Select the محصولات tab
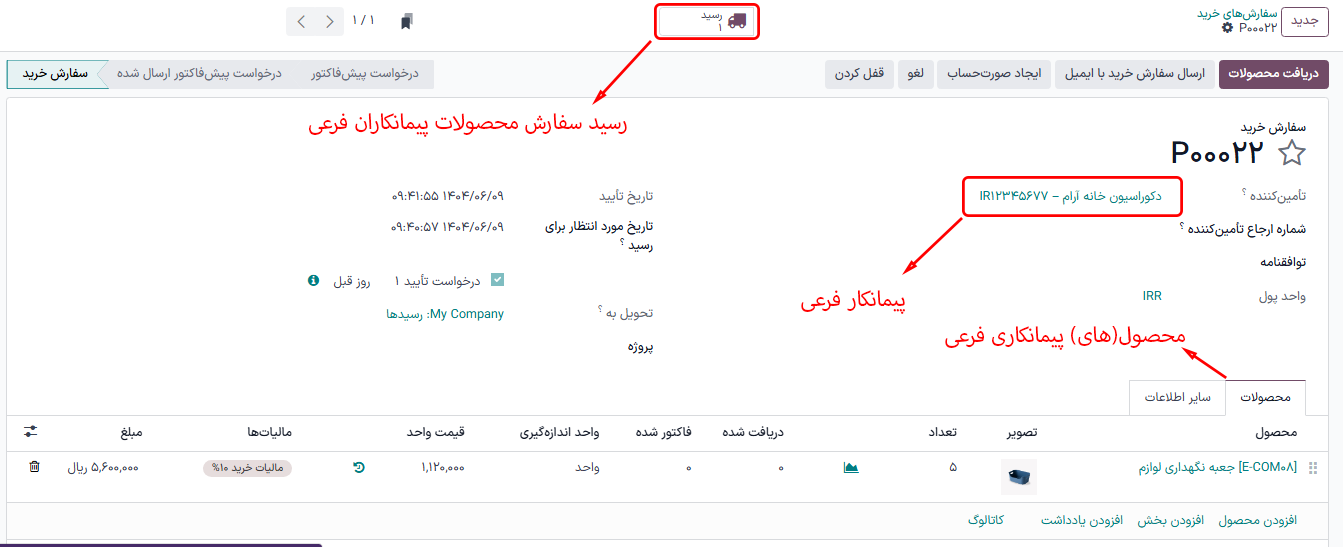Viewport: 1343px width, 547px height. point(1265,398)
